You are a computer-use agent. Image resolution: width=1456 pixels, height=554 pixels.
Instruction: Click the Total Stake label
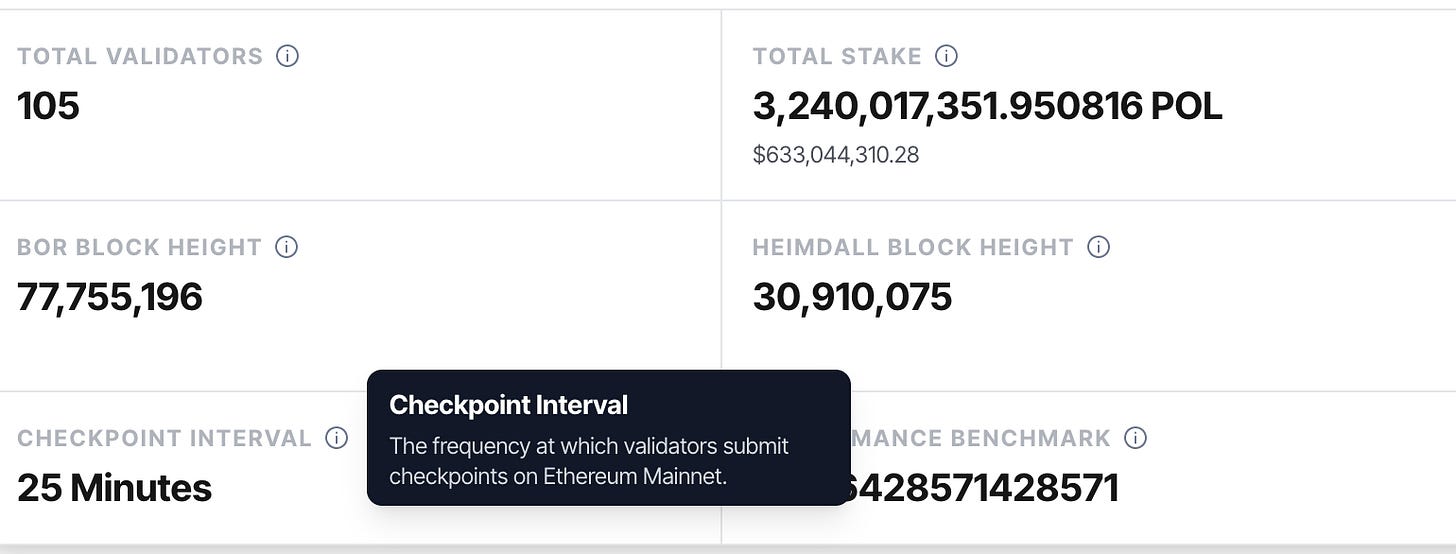(x=837, y=56)
